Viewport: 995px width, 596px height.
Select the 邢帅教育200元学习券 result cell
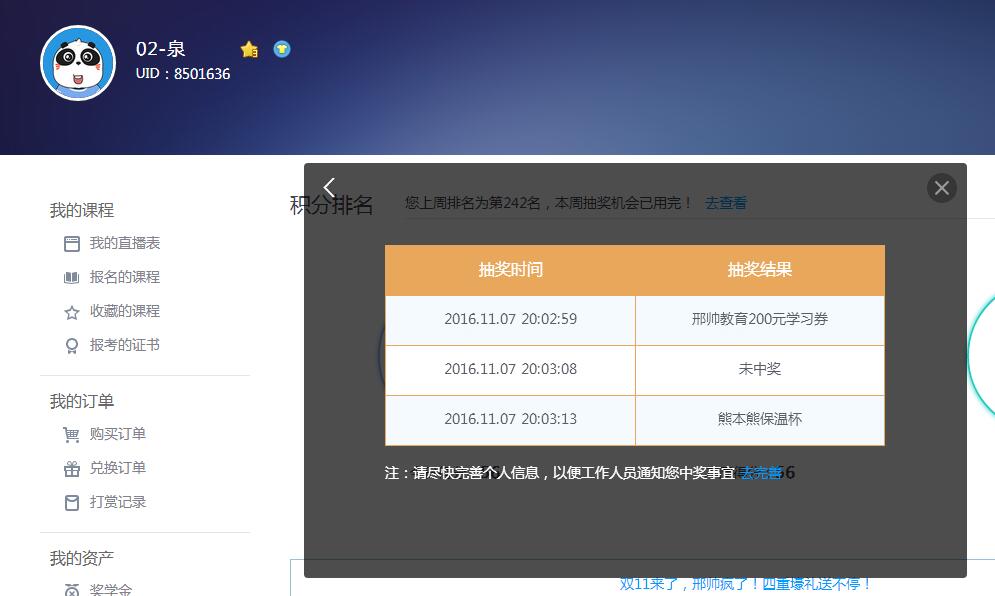759,320
